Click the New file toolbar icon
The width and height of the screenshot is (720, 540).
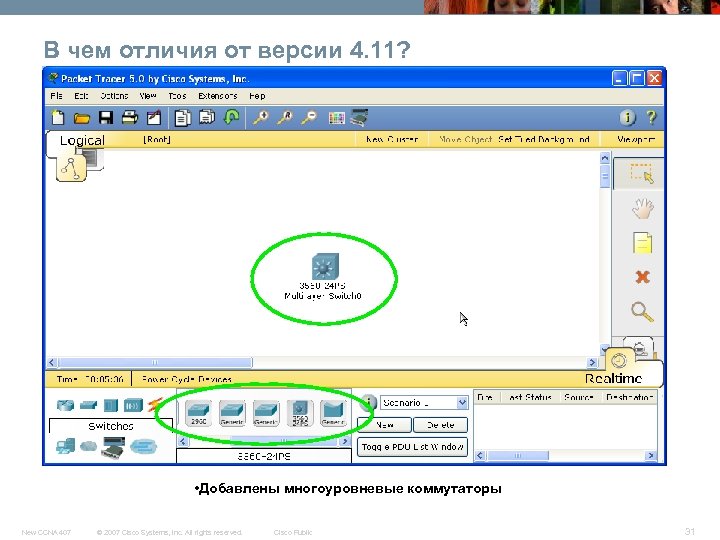(58, 118)
